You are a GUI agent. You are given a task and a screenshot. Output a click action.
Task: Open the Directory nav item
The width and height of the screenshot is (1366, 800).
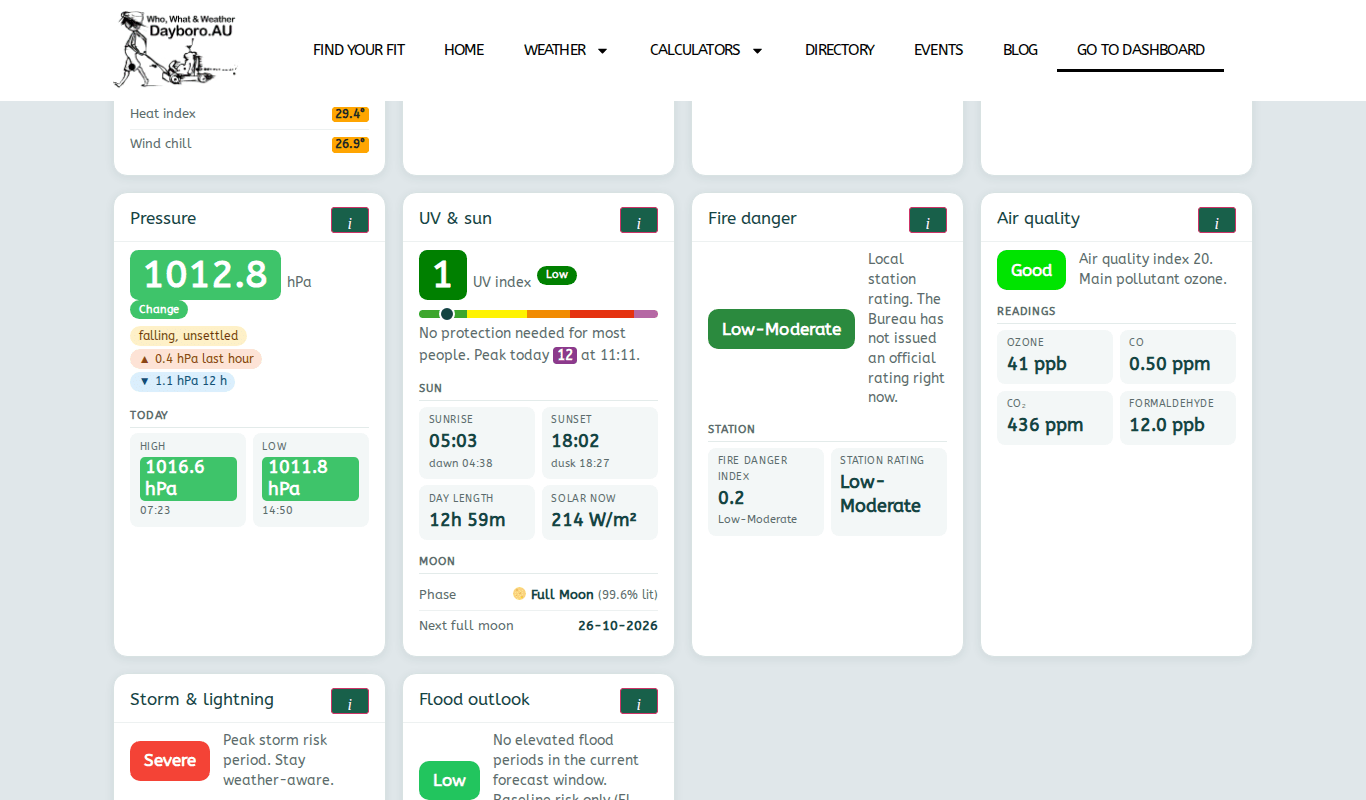pyautogui.click(x=840, y=50)
